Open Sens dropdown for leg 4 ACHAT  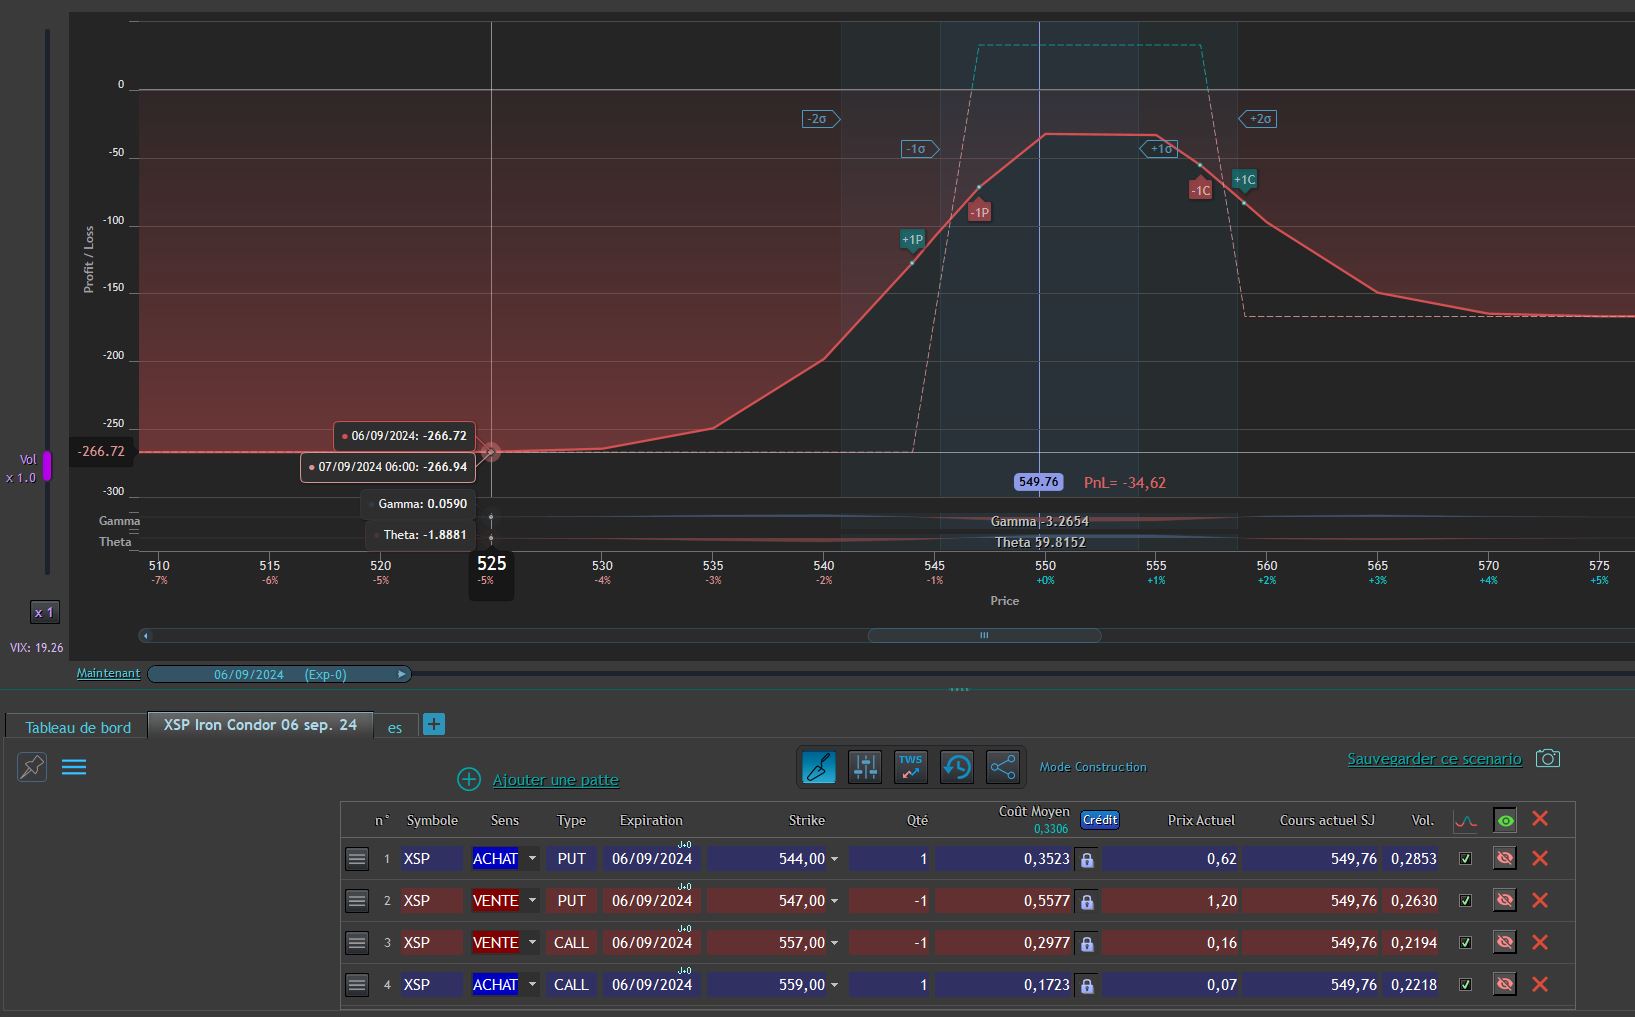click(532, 985)
